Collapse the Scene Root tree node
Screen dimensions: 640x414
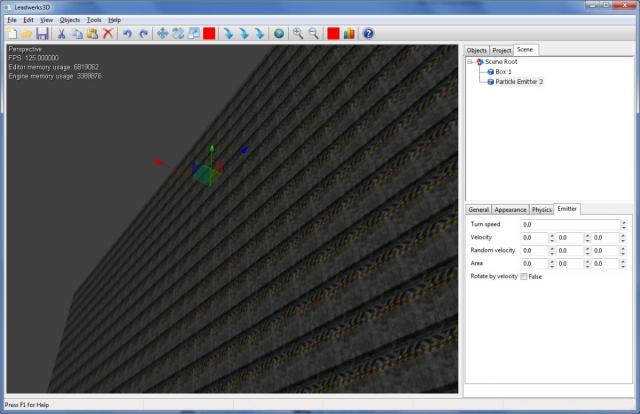point(472,61)
